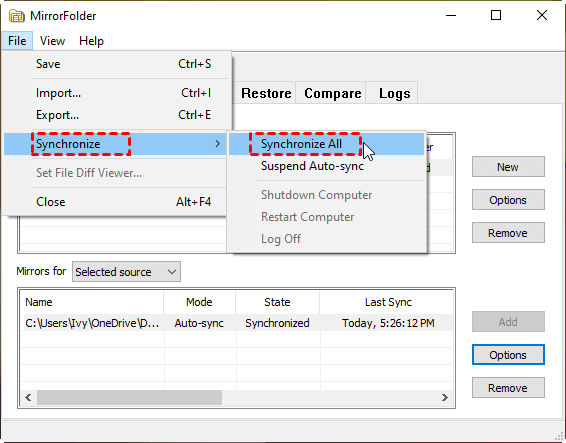Switch to the Logs tab
Screen dimensions: 566x443
394,93
